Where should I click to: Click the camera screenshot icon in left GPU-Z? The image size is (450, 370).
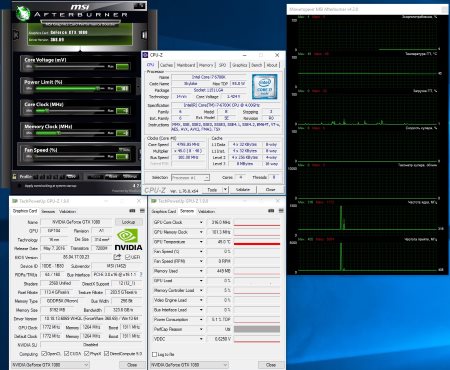132,211
